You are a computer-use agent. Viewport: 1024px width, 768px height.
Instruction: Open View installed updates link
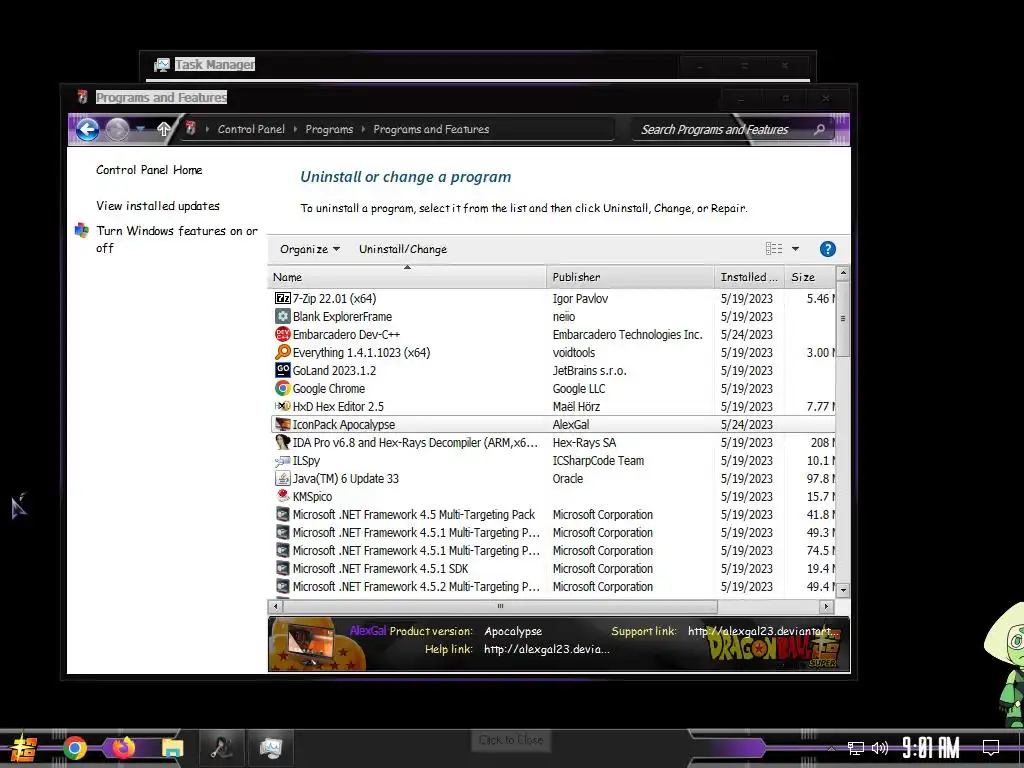pos(157,206)
